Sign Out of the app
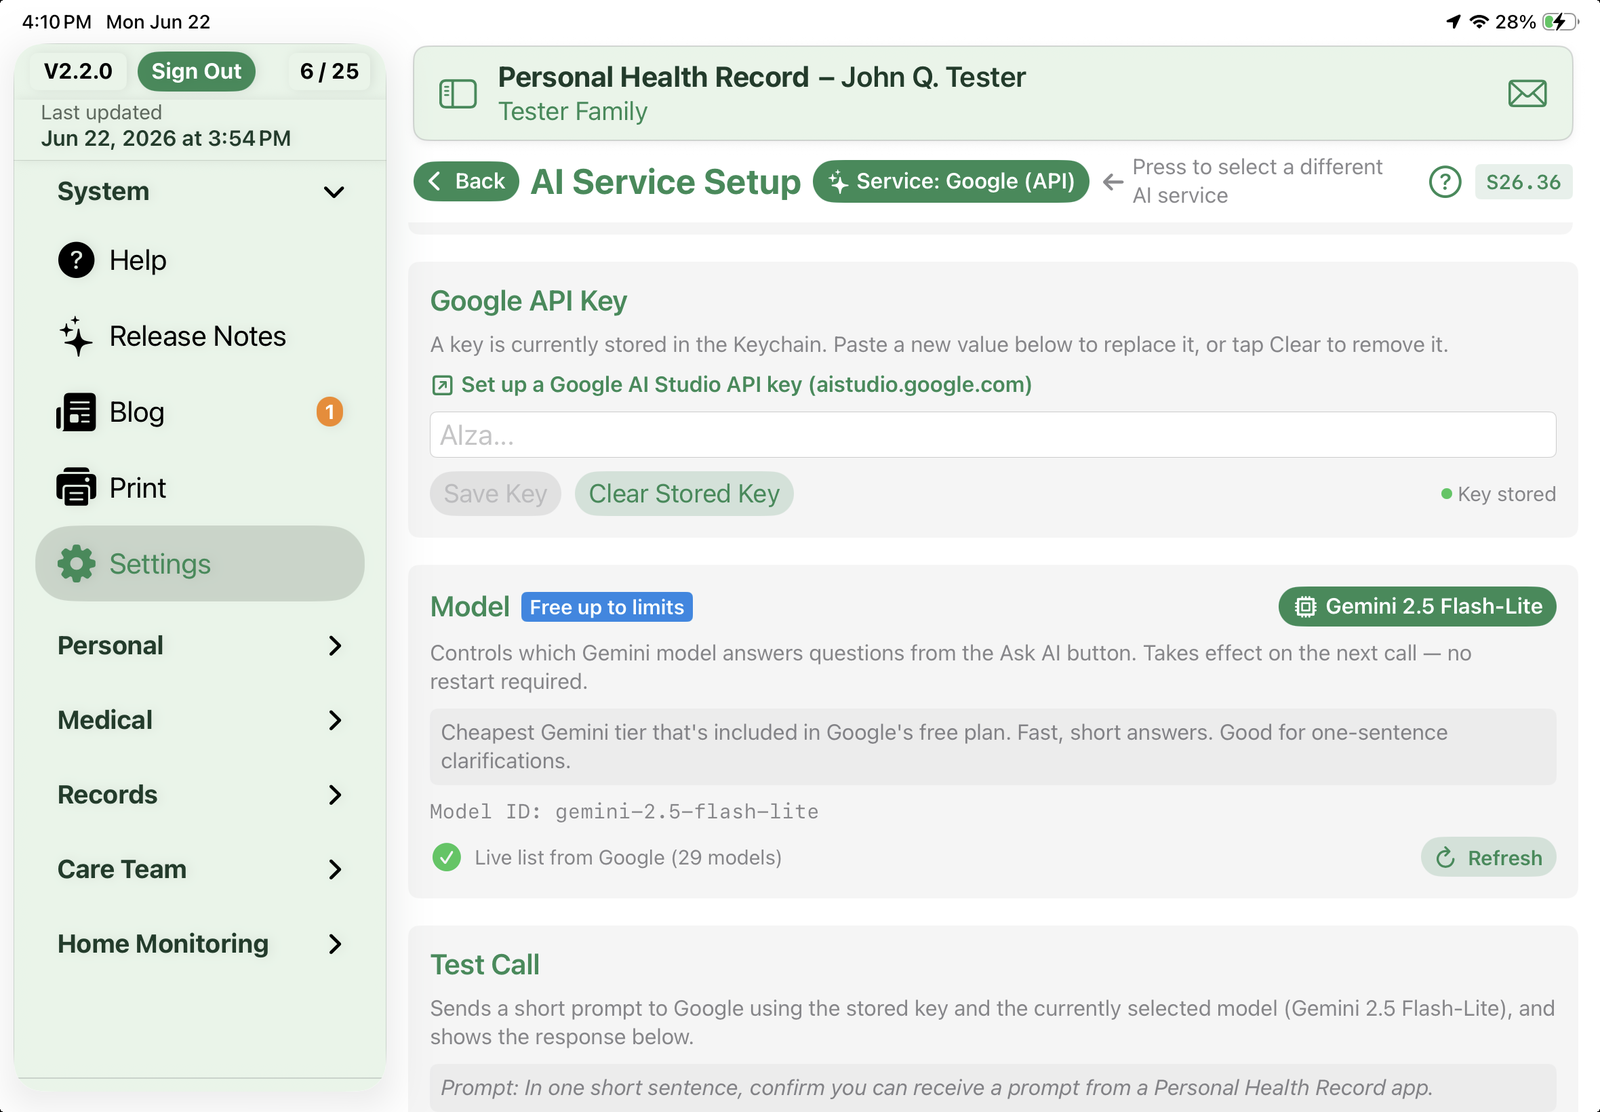 pyautogui.click(x=196, y=71)
